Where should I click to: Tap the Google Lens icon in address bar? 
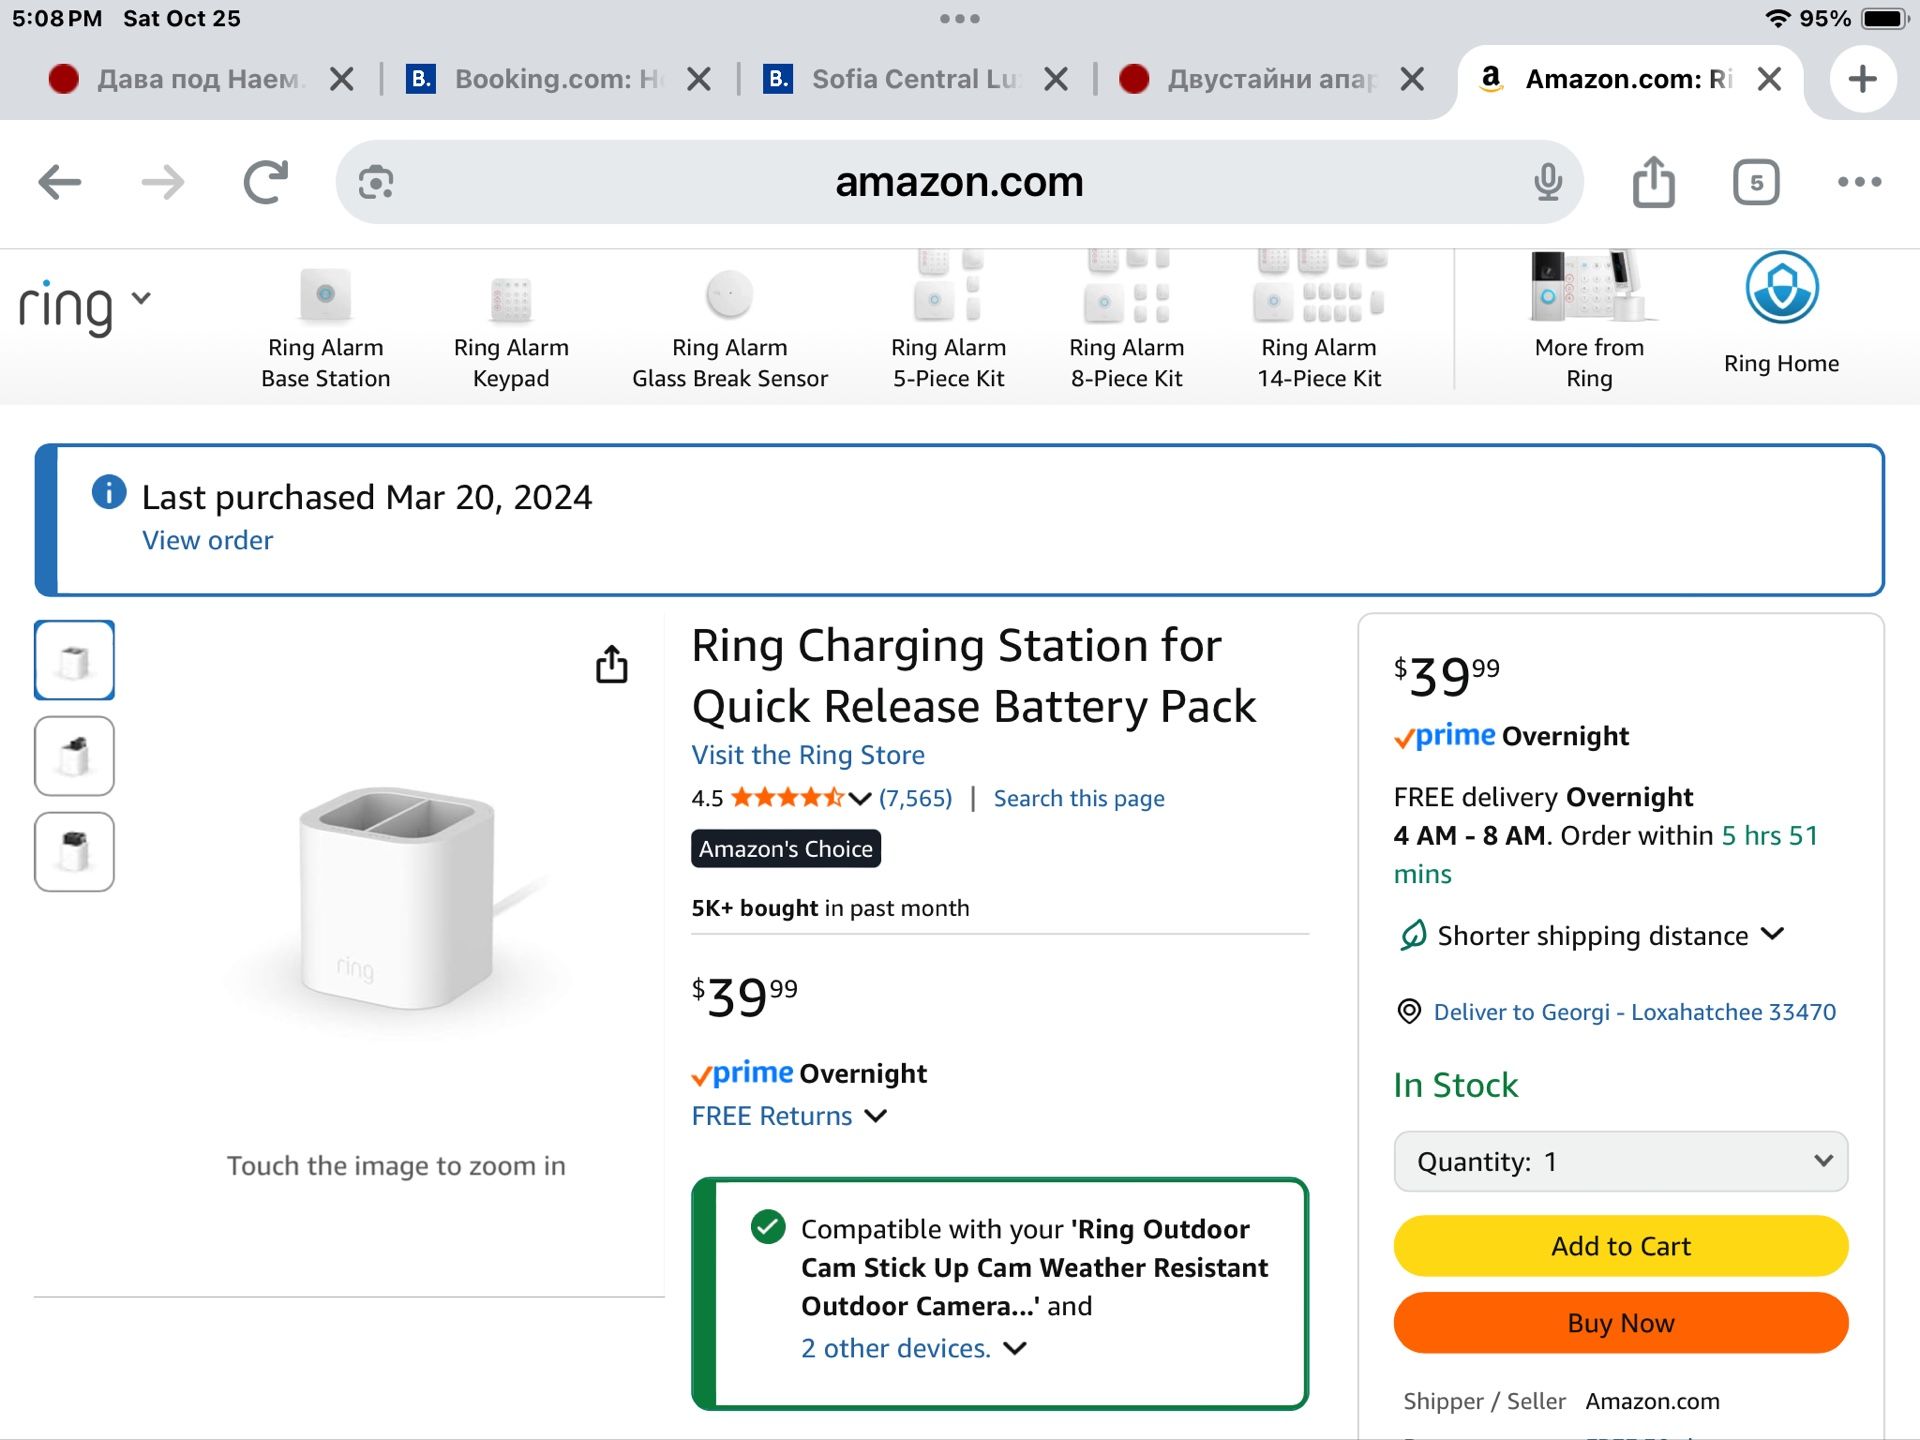point(376,182)
